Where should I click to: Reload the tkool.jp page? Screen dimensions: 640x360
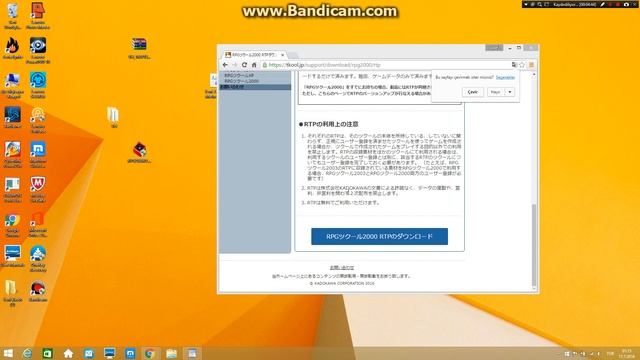[x=244, y=65]
